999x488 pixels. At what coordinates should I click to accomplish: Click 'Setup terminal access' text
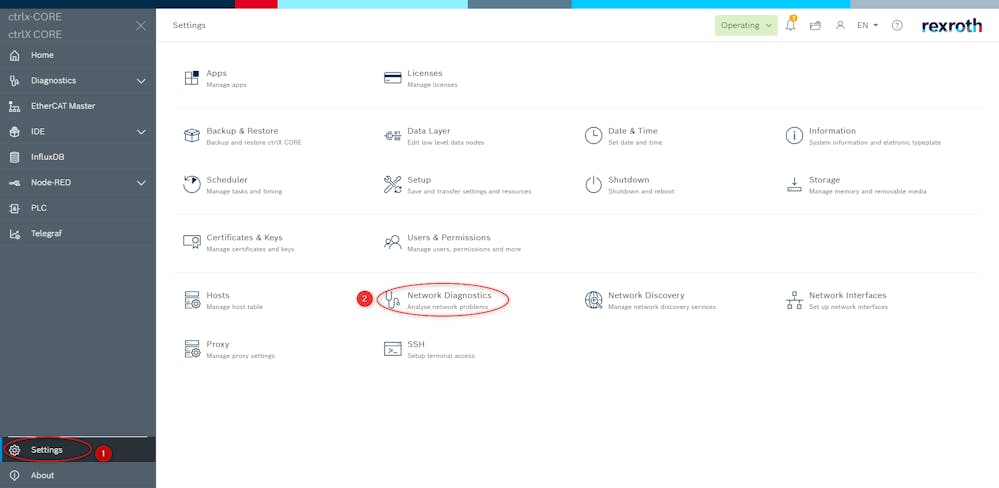point(441,356)
